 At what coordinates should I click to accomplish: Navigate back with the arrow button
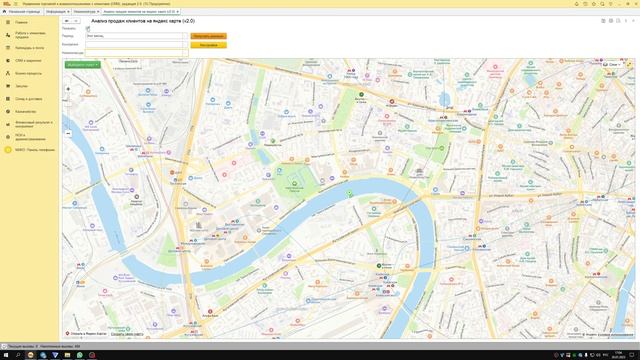tap(67, 21)
